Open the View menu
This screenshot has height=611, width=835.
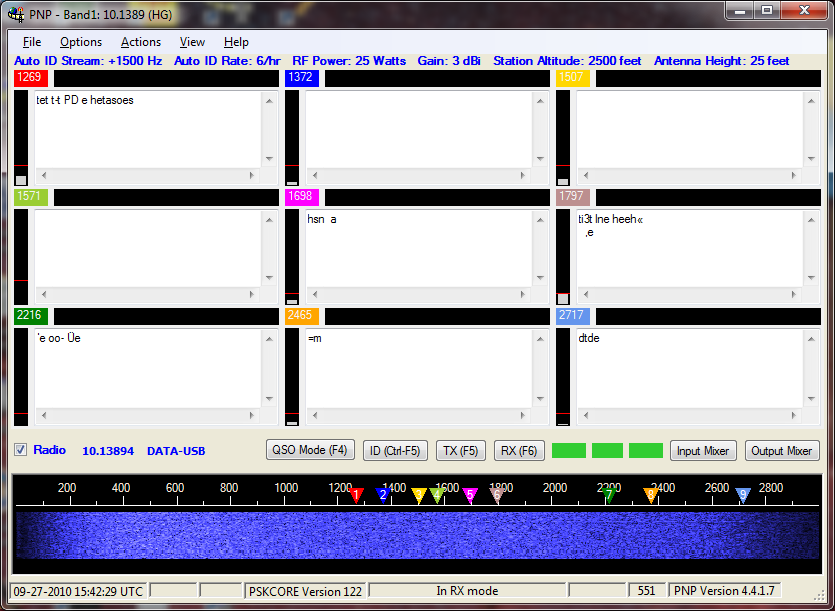click(192, 42)
